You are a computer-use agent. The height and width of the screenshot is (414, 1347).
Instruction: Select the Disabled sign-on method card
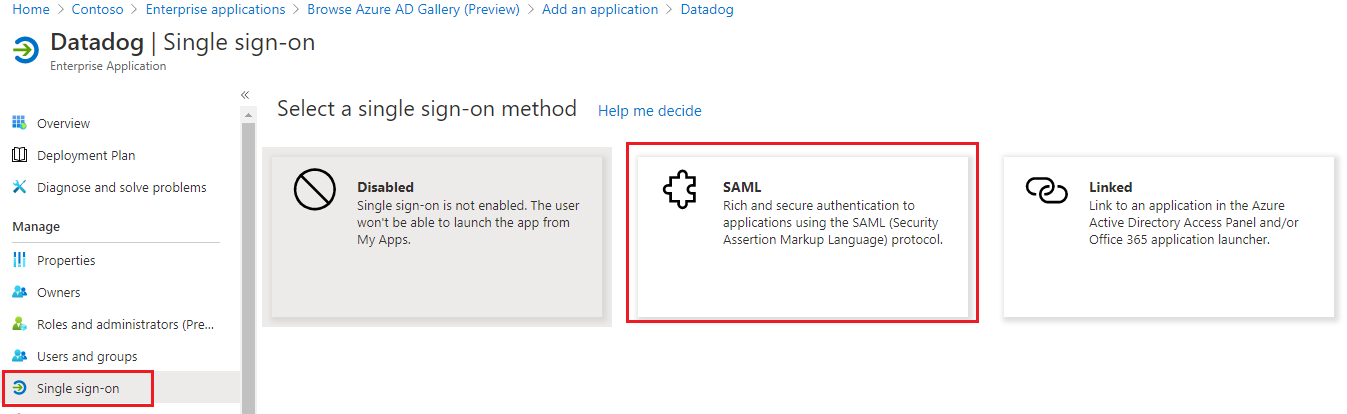pos(437,236)
